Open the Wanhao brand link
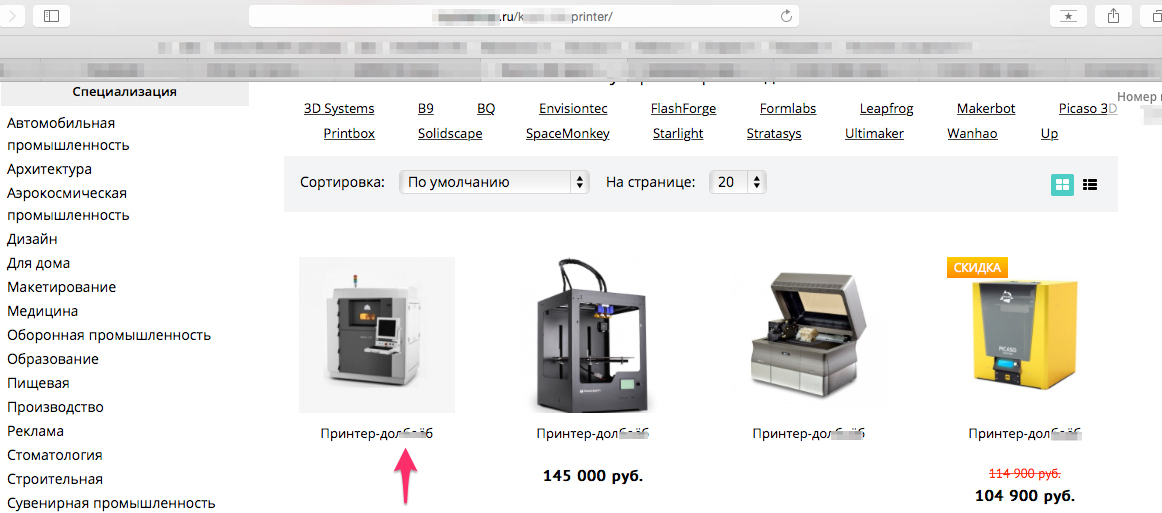The image size is (1162, 513). 972,134
